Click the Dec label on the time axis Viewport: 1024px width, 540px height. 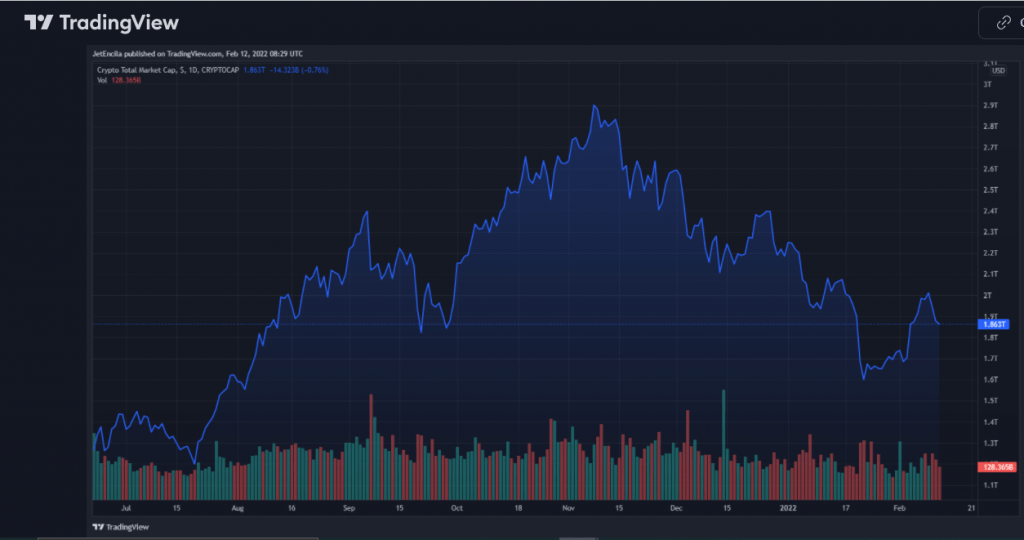(676, 508)
